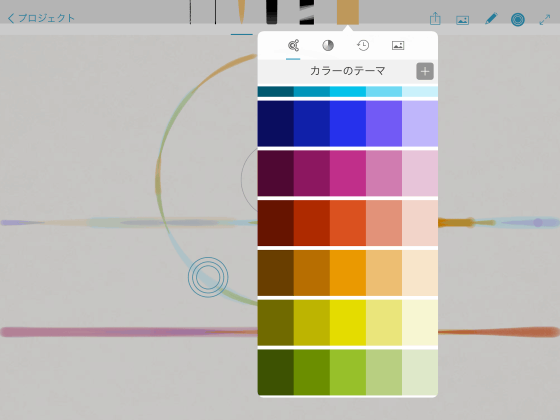Open the image import icon
Viewport: 560px width, 420px height.
pos(462,20)
